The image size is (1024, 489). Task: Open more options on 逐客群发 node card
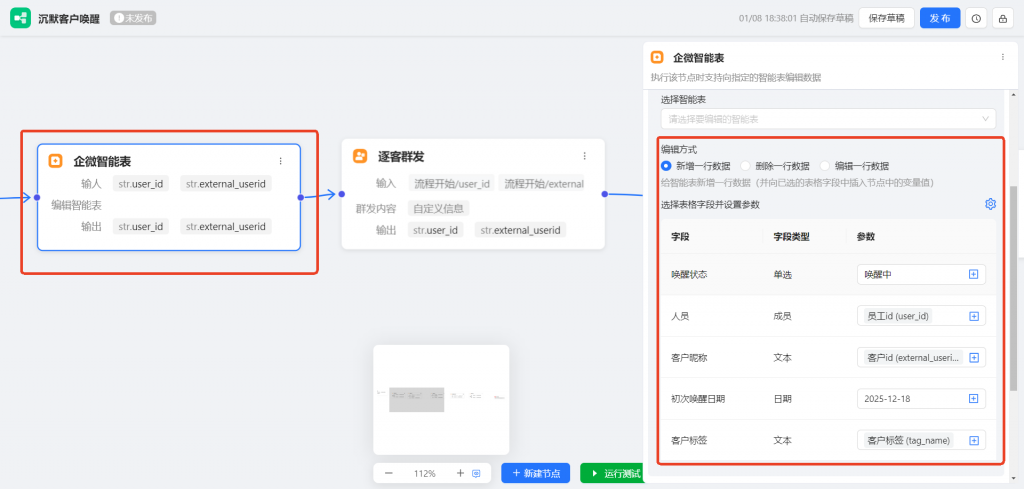[584, 156]
